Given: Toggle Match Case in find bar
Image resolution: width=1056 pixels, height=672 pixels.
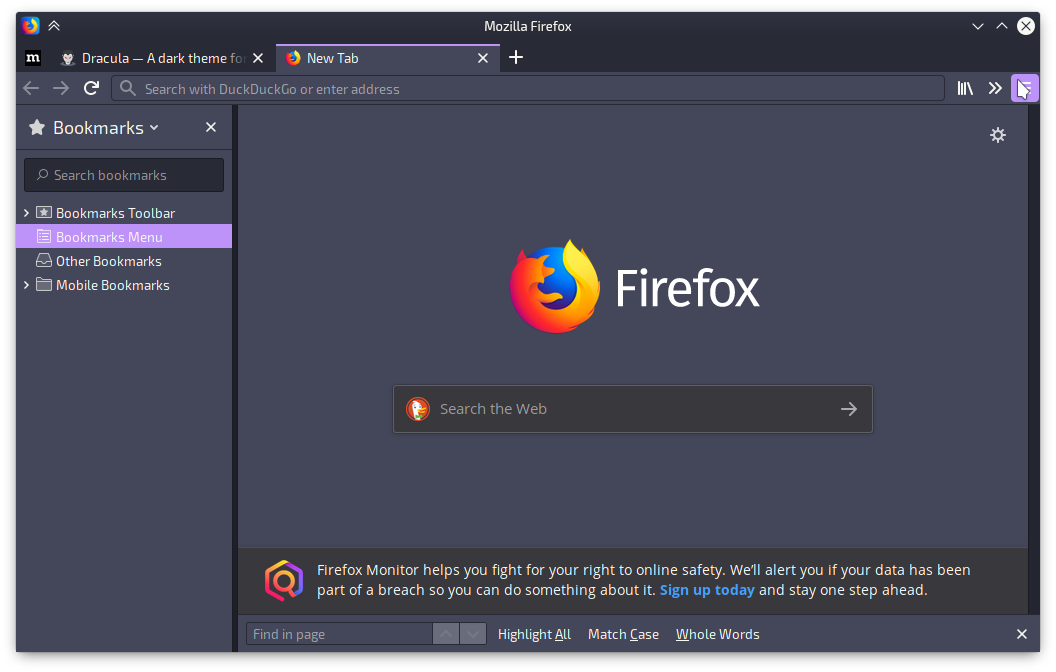Looking at the screenshot, I should 623,634.
